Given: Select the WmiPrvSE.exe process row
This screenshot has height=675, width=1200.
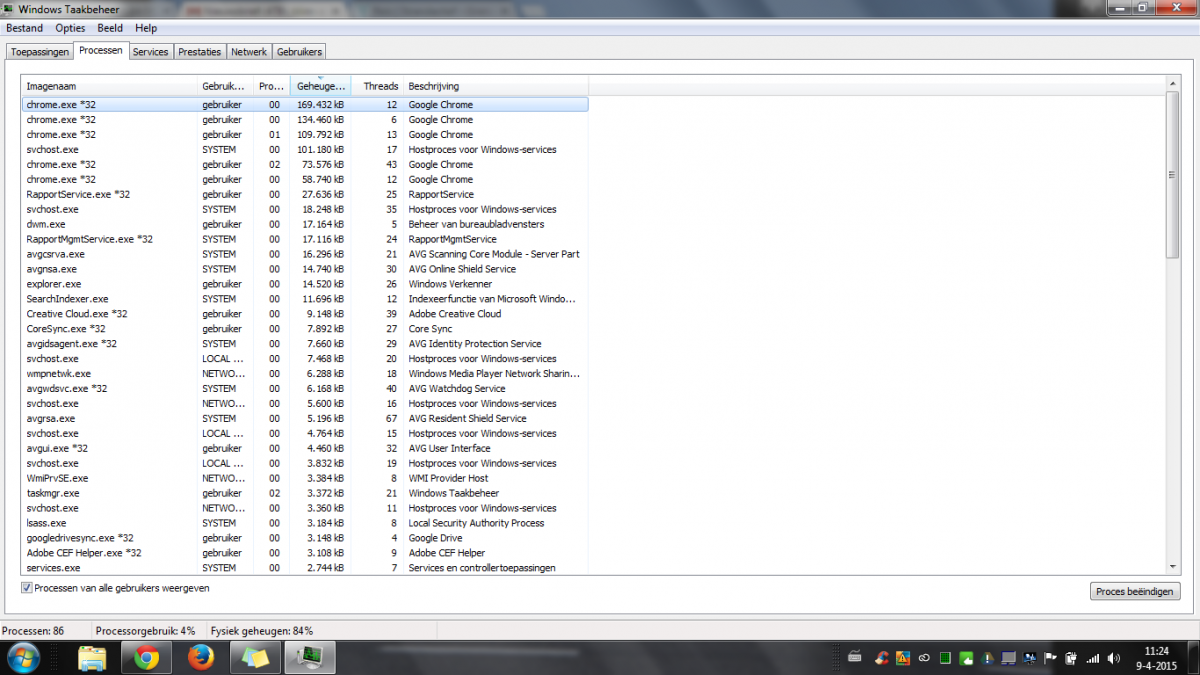Looking at the screenshot, I should pyautogui.click(x=305, y=478).
